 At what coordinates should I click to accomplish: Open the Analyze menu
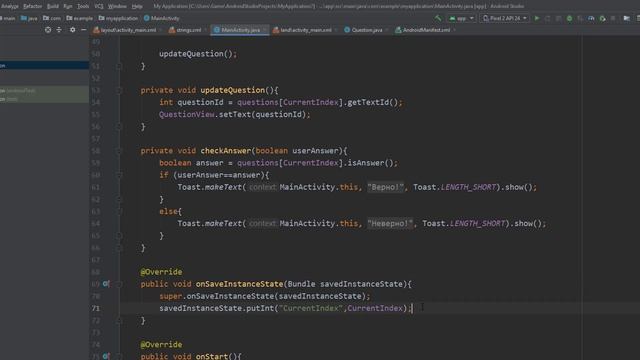9,7
